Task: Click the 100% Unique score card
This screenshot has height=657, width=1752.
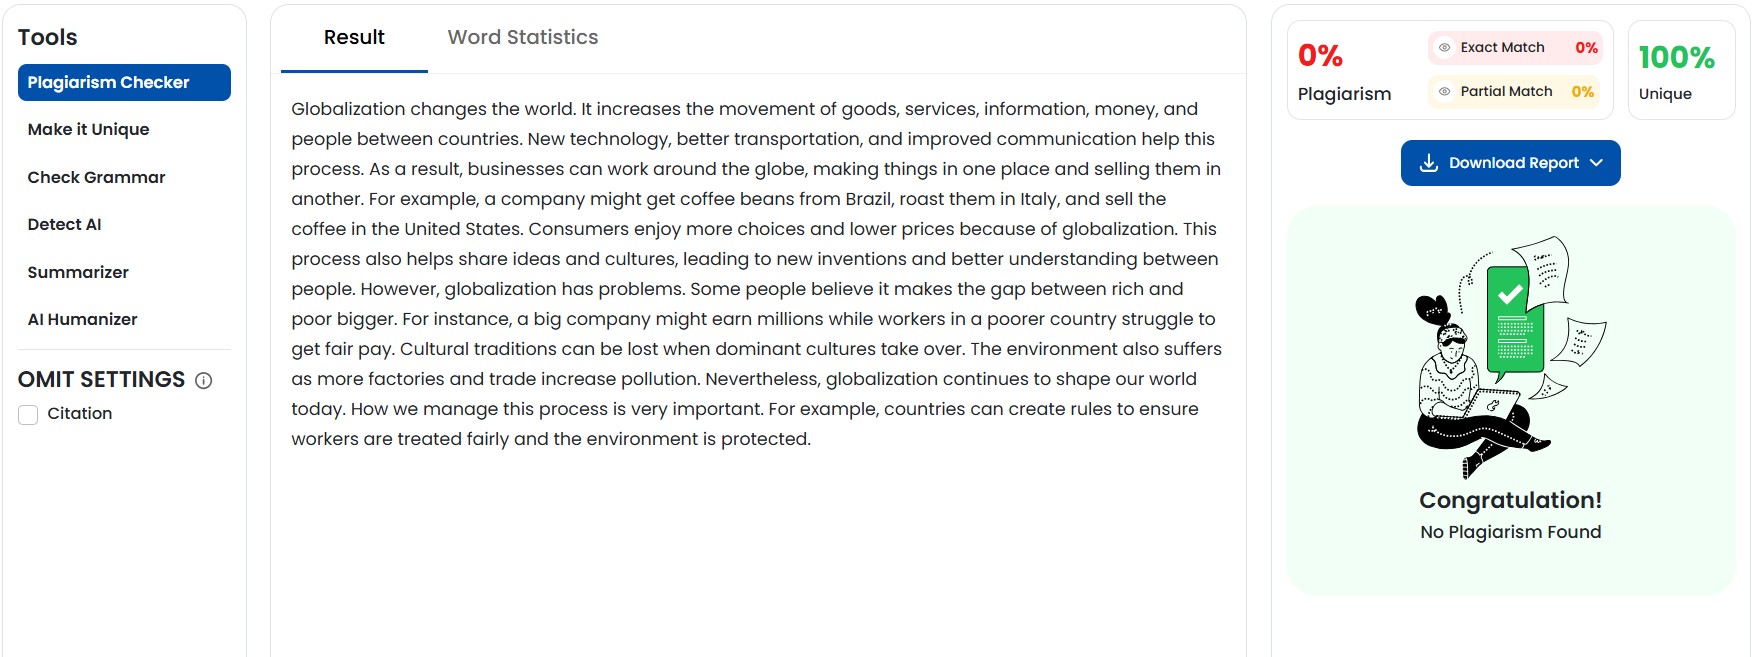Action: [x=1680, y=70]
